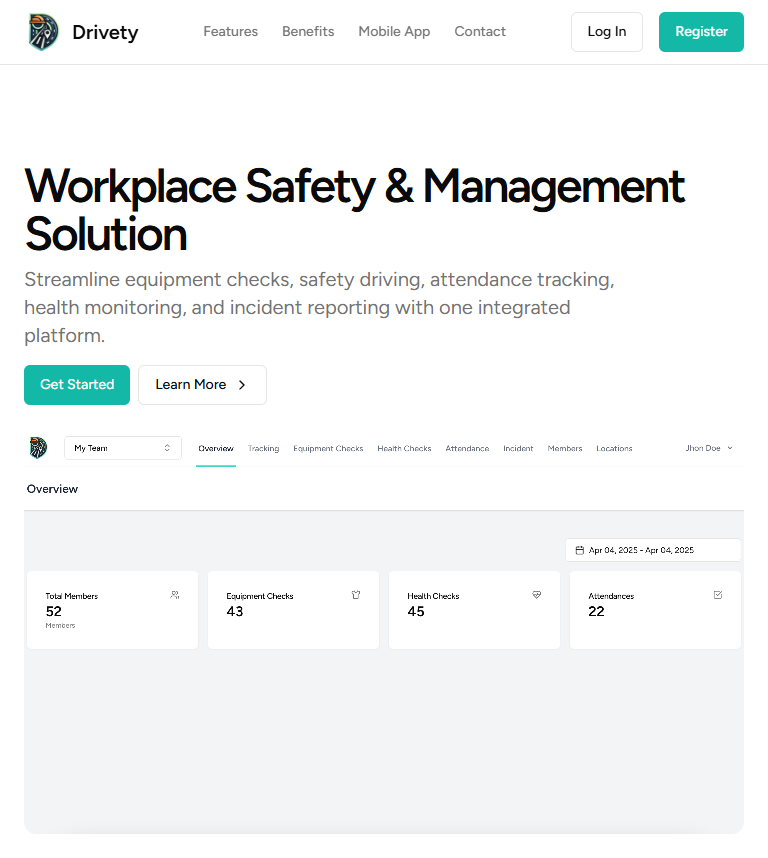Click the Attendances checkmark icon
The height and width of the screenshot is (858, 768).
[x=718, y=595]
